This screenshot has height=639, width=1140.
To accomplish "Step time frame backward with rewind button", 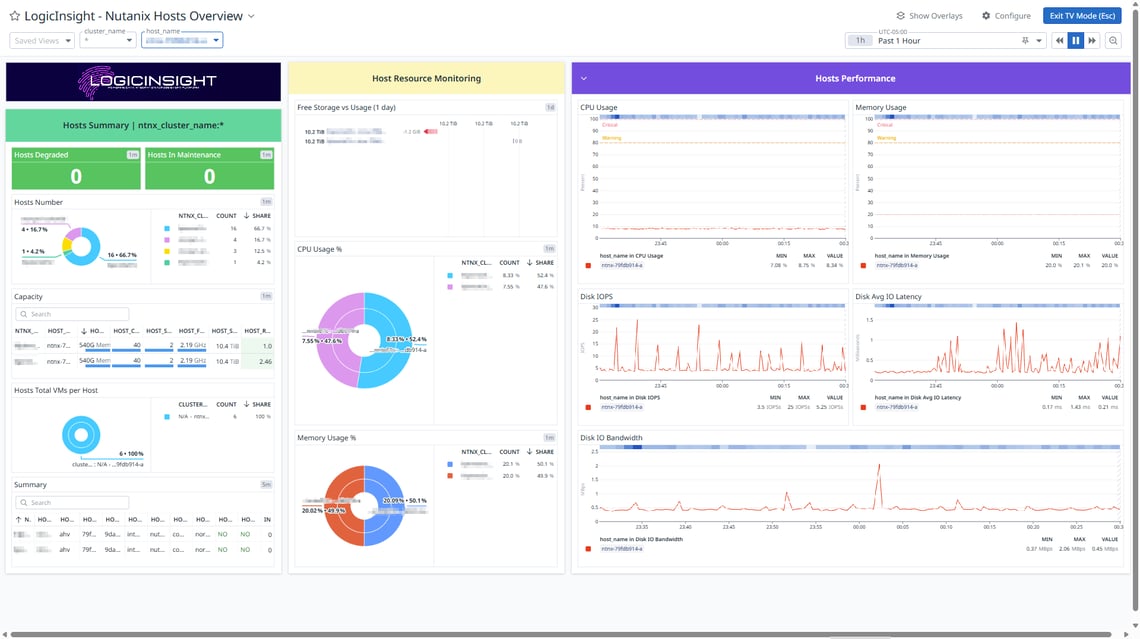I will tap(1059, 41).
